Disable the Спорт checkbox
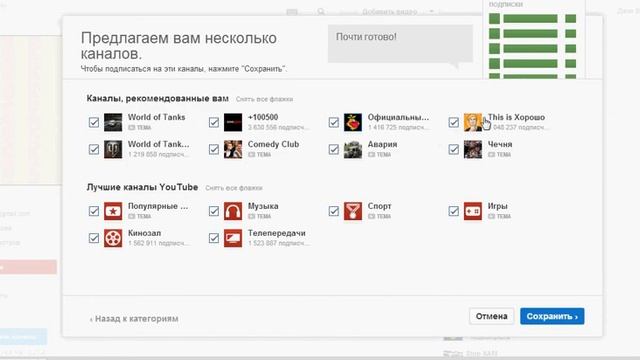Viewport: 640px width, 360px height. coord(334,211)
